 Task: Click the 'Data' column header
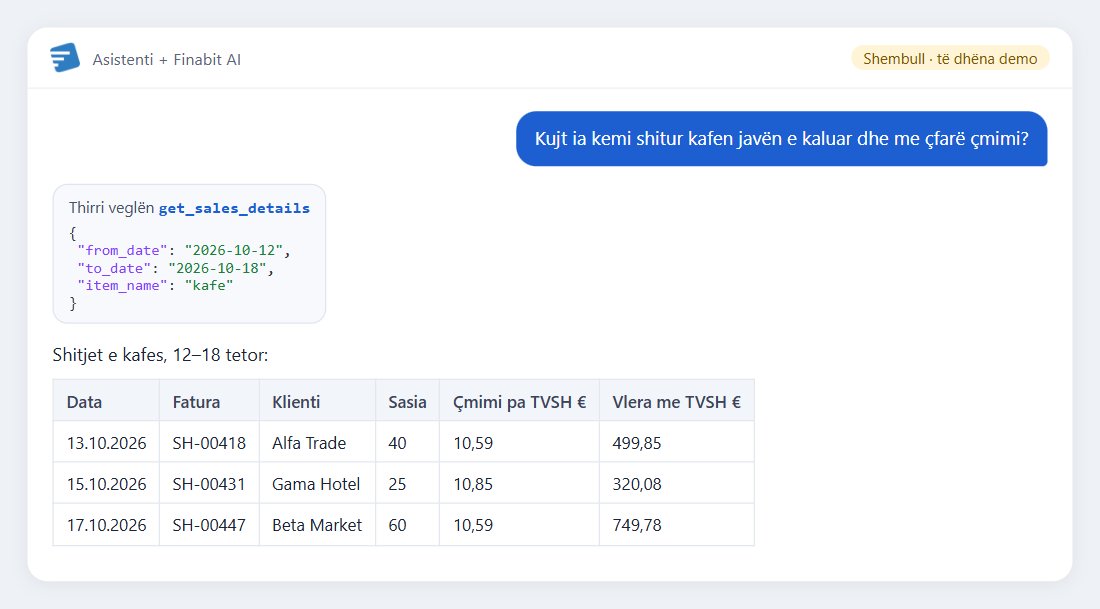click(107, 402)
